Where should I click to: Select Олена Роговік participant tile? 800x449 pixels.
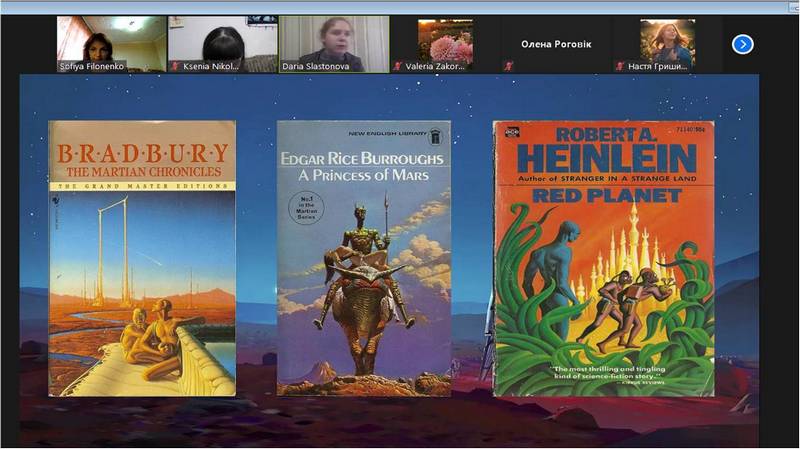[x=557, y=44]
